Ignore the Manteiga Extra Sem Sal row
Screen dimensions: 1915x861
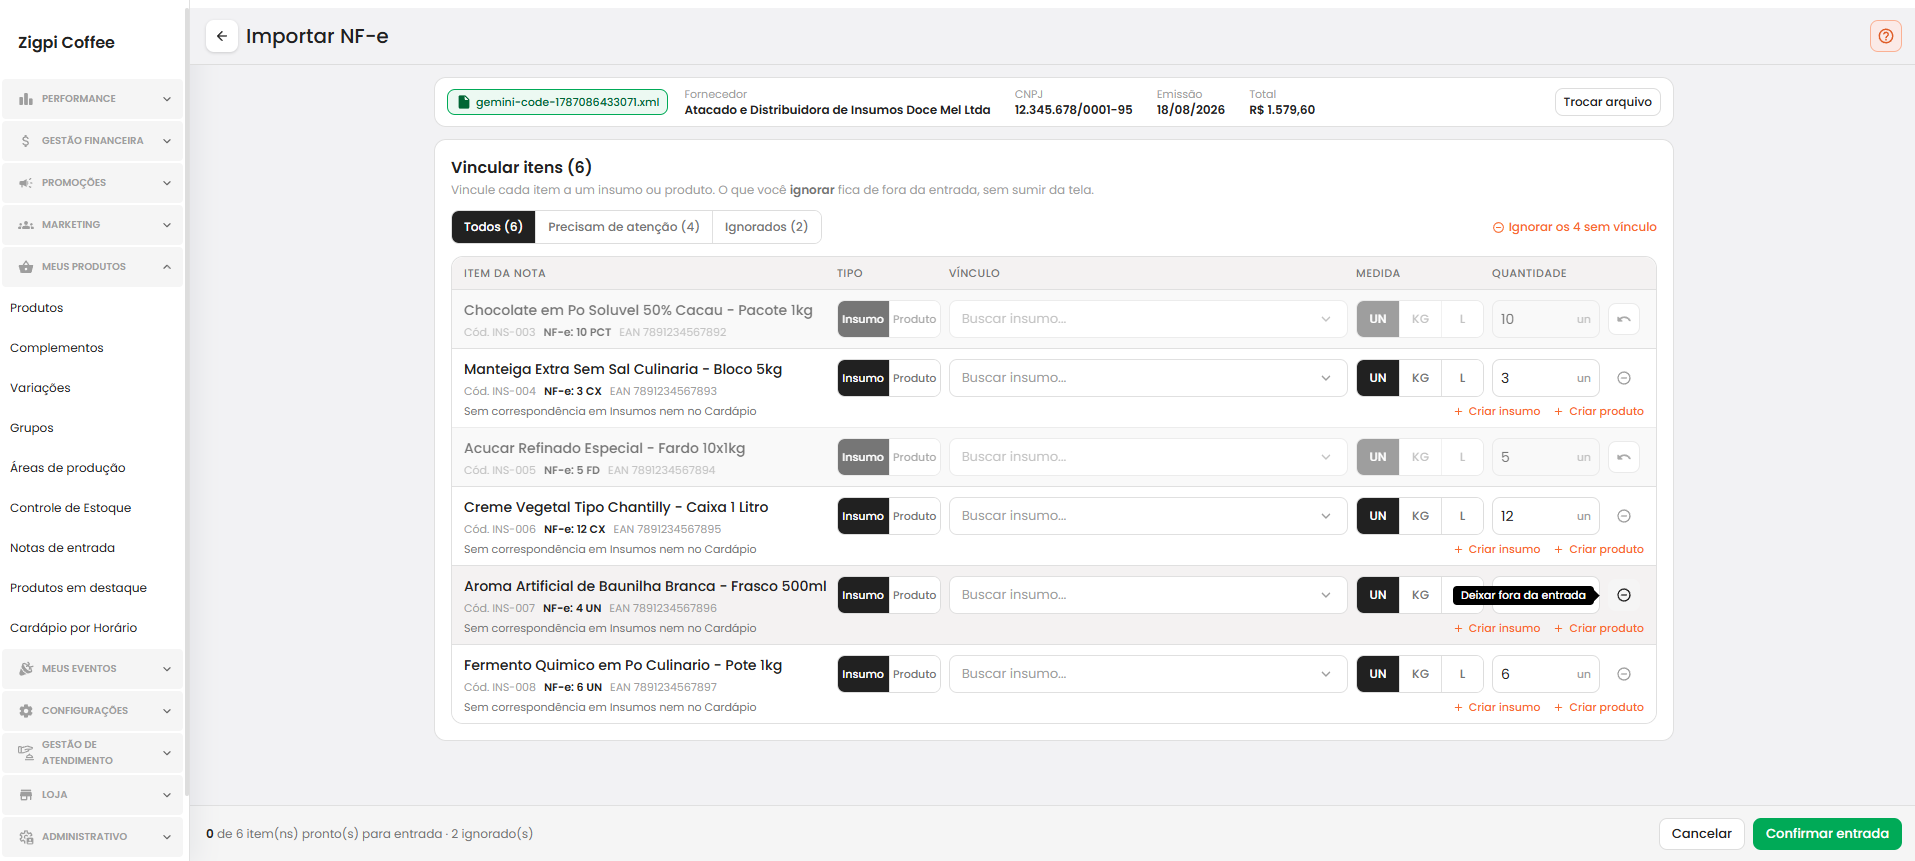1624,378
